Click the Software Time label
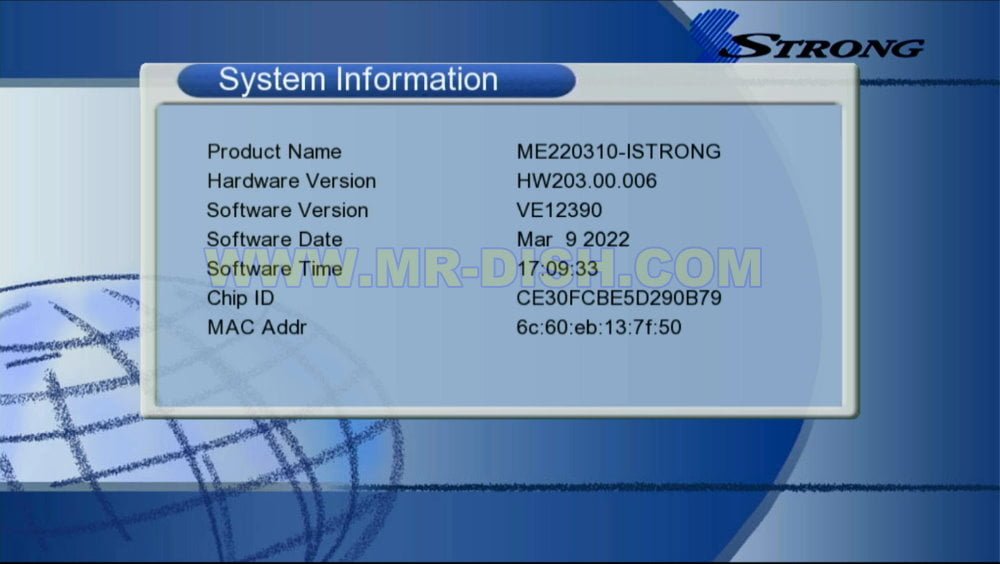The width and height of the screenshot is (1000, 564). coord(275,269)
